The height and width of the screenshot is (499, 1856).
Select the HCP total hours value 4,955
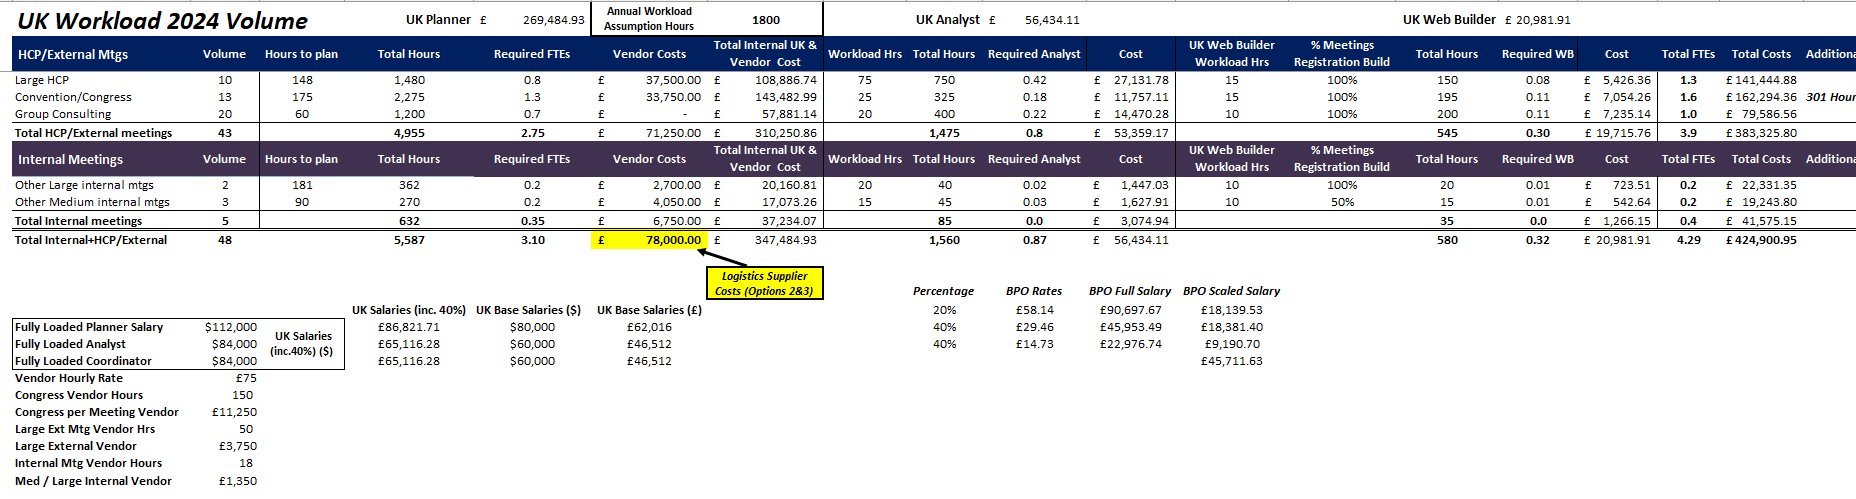click(x=409, y=133)
